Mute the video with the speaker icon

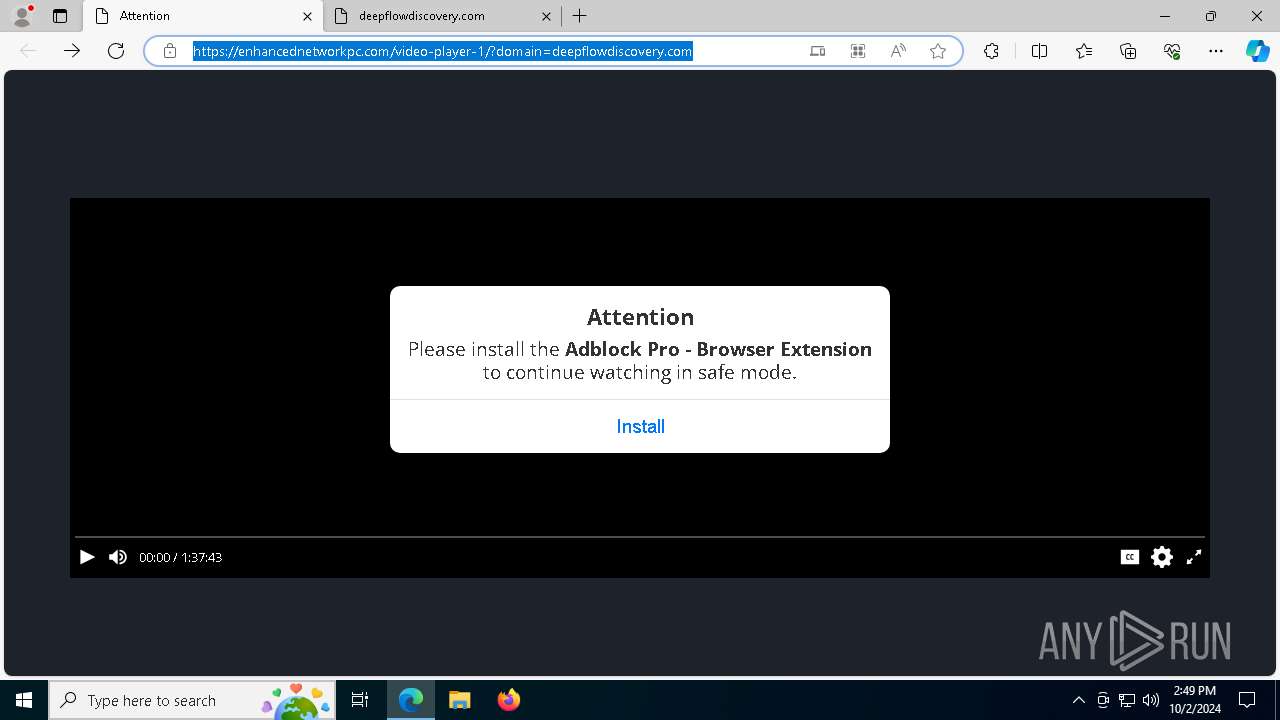pyautogui.click(x=118, y=557)
